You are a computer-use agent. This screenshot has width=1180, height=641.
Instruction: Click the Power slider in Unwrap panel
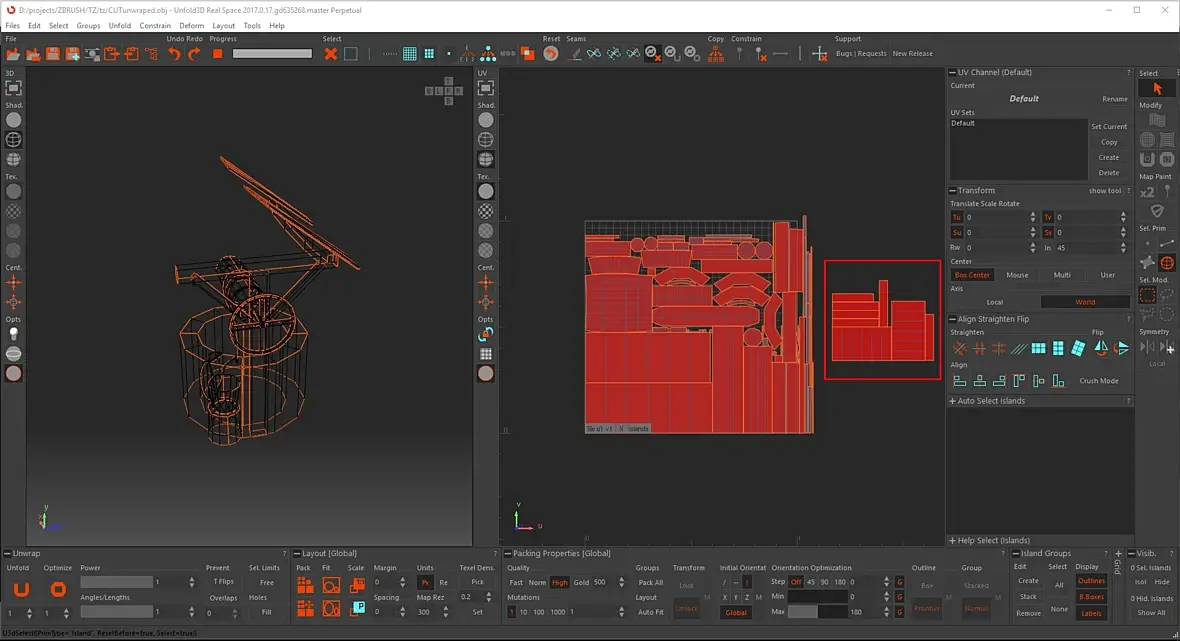click(x=116, y=582)
